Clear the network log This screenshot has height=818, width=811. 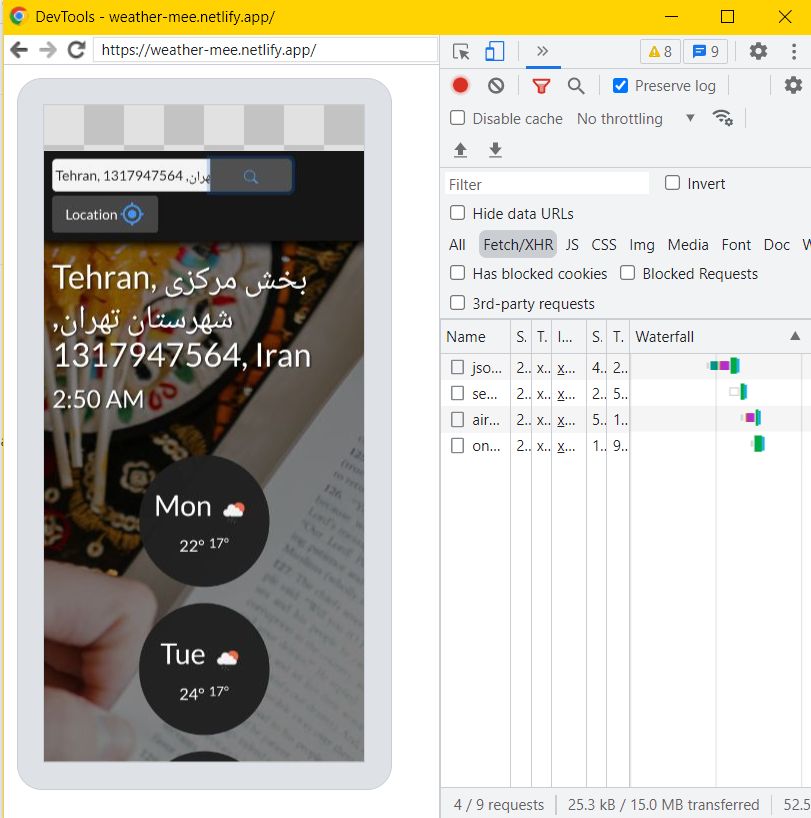496,86
